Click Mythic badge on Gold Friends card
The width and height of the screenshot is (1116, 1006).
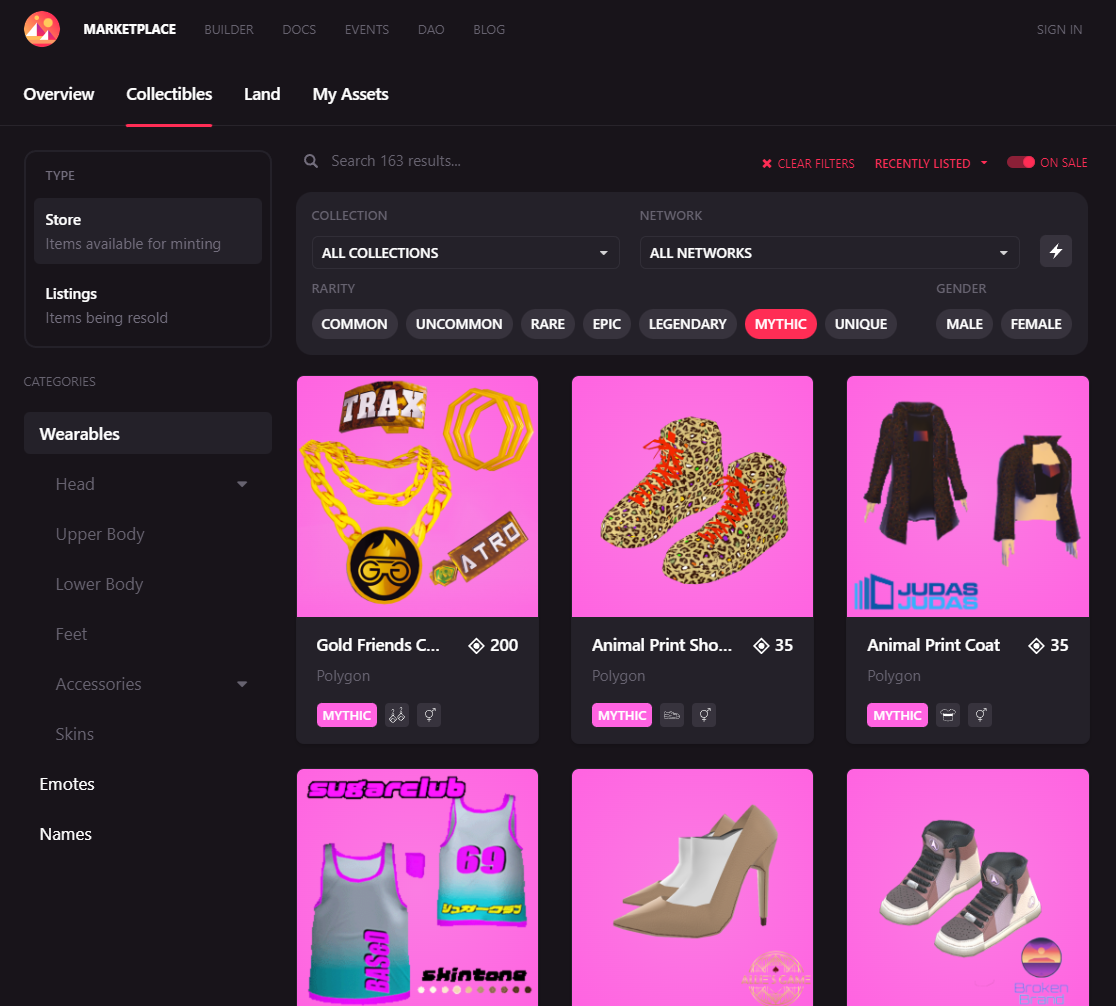coord(347,715)
